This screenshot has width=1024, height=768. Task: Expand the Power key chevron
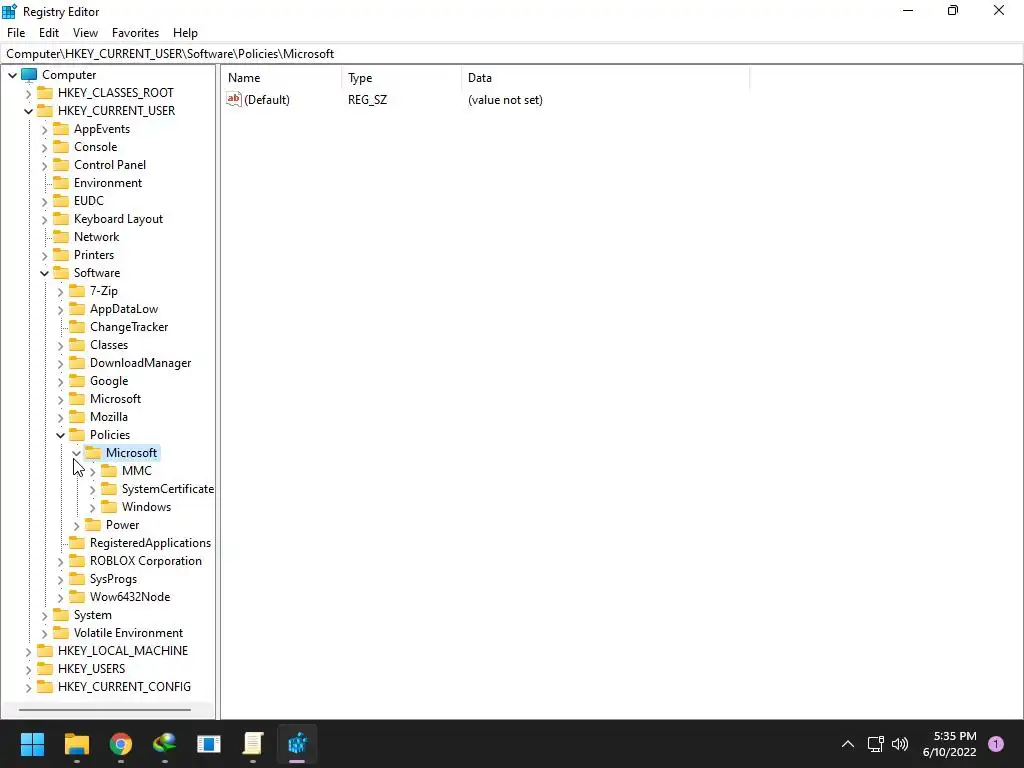click(x=76, y=526)
